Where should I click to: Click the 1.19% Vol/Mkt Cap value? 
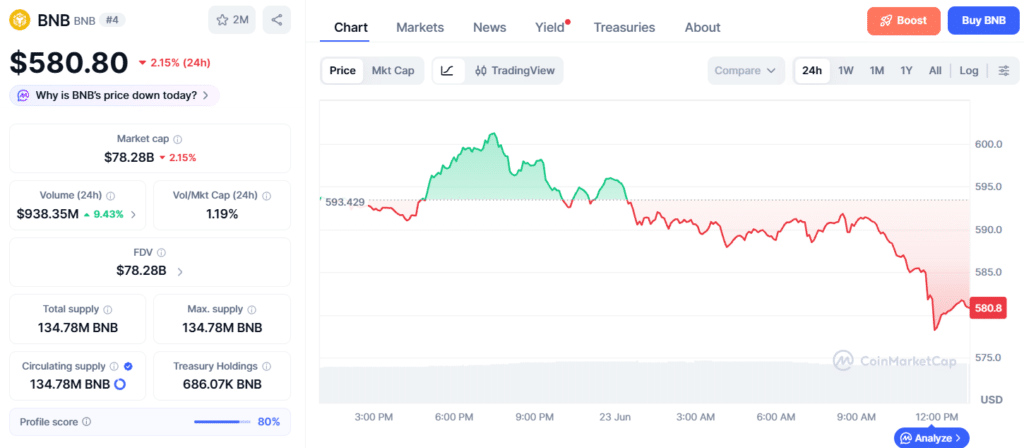(222, 214)
